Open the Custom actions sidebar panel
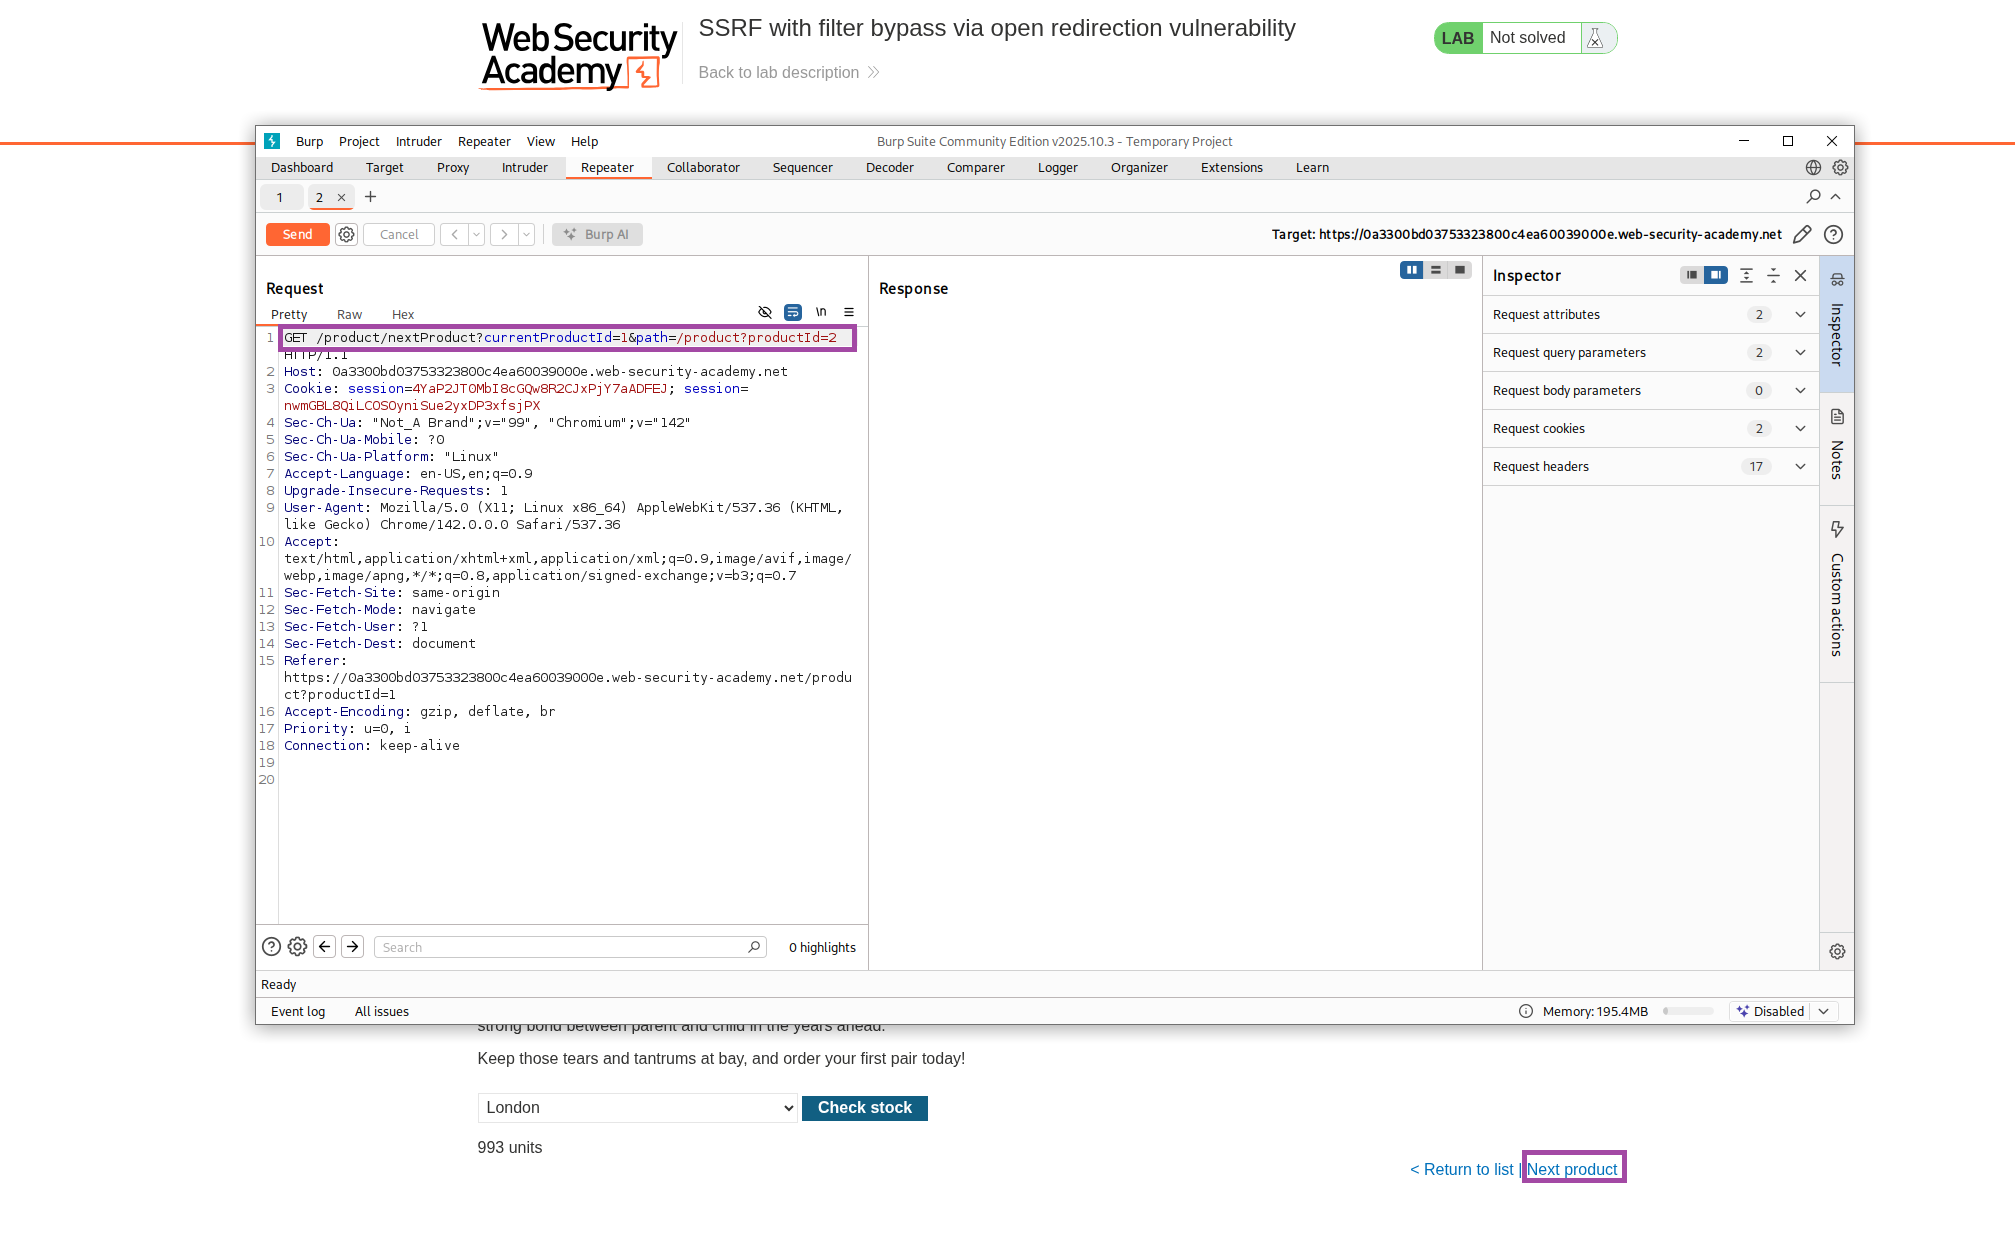The image size is (2015, 1234). [1837, 590]
